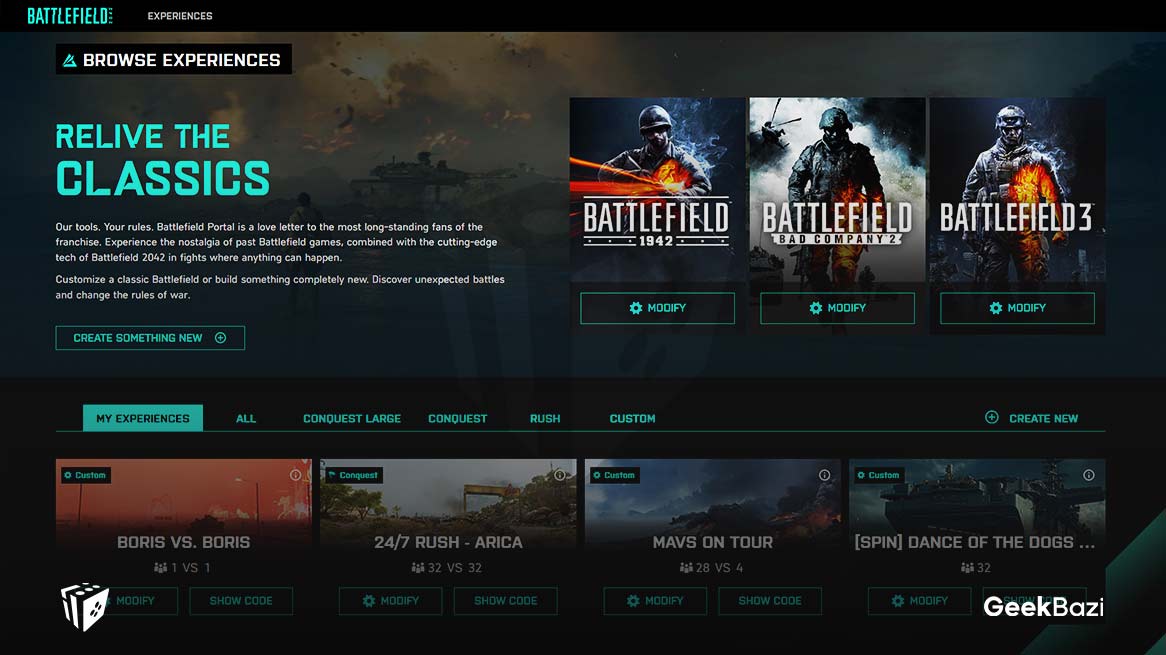This screenshot has width=1166, height=655.
Task: Click the "1 VS 1" player count
Action: coord(183,568)
